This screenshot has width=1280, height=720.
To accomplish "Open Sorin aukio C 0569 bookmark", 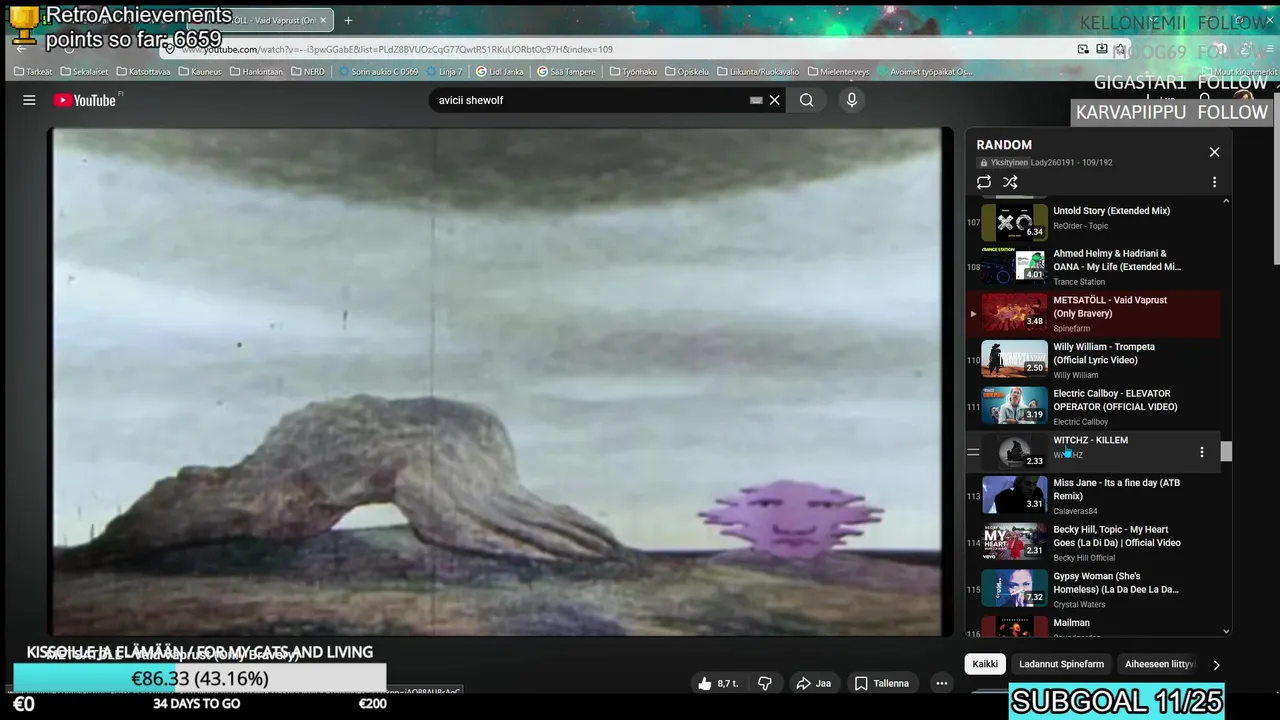I will [378, 72].
